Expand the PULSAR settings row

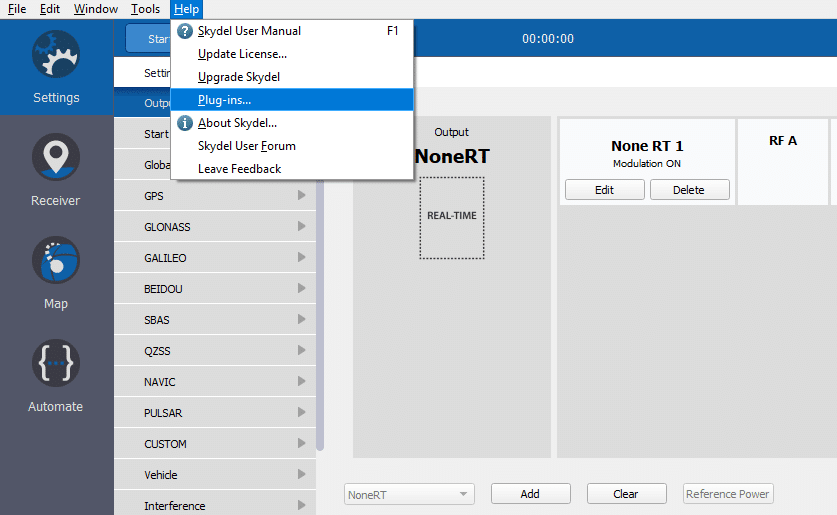[215, 413]
